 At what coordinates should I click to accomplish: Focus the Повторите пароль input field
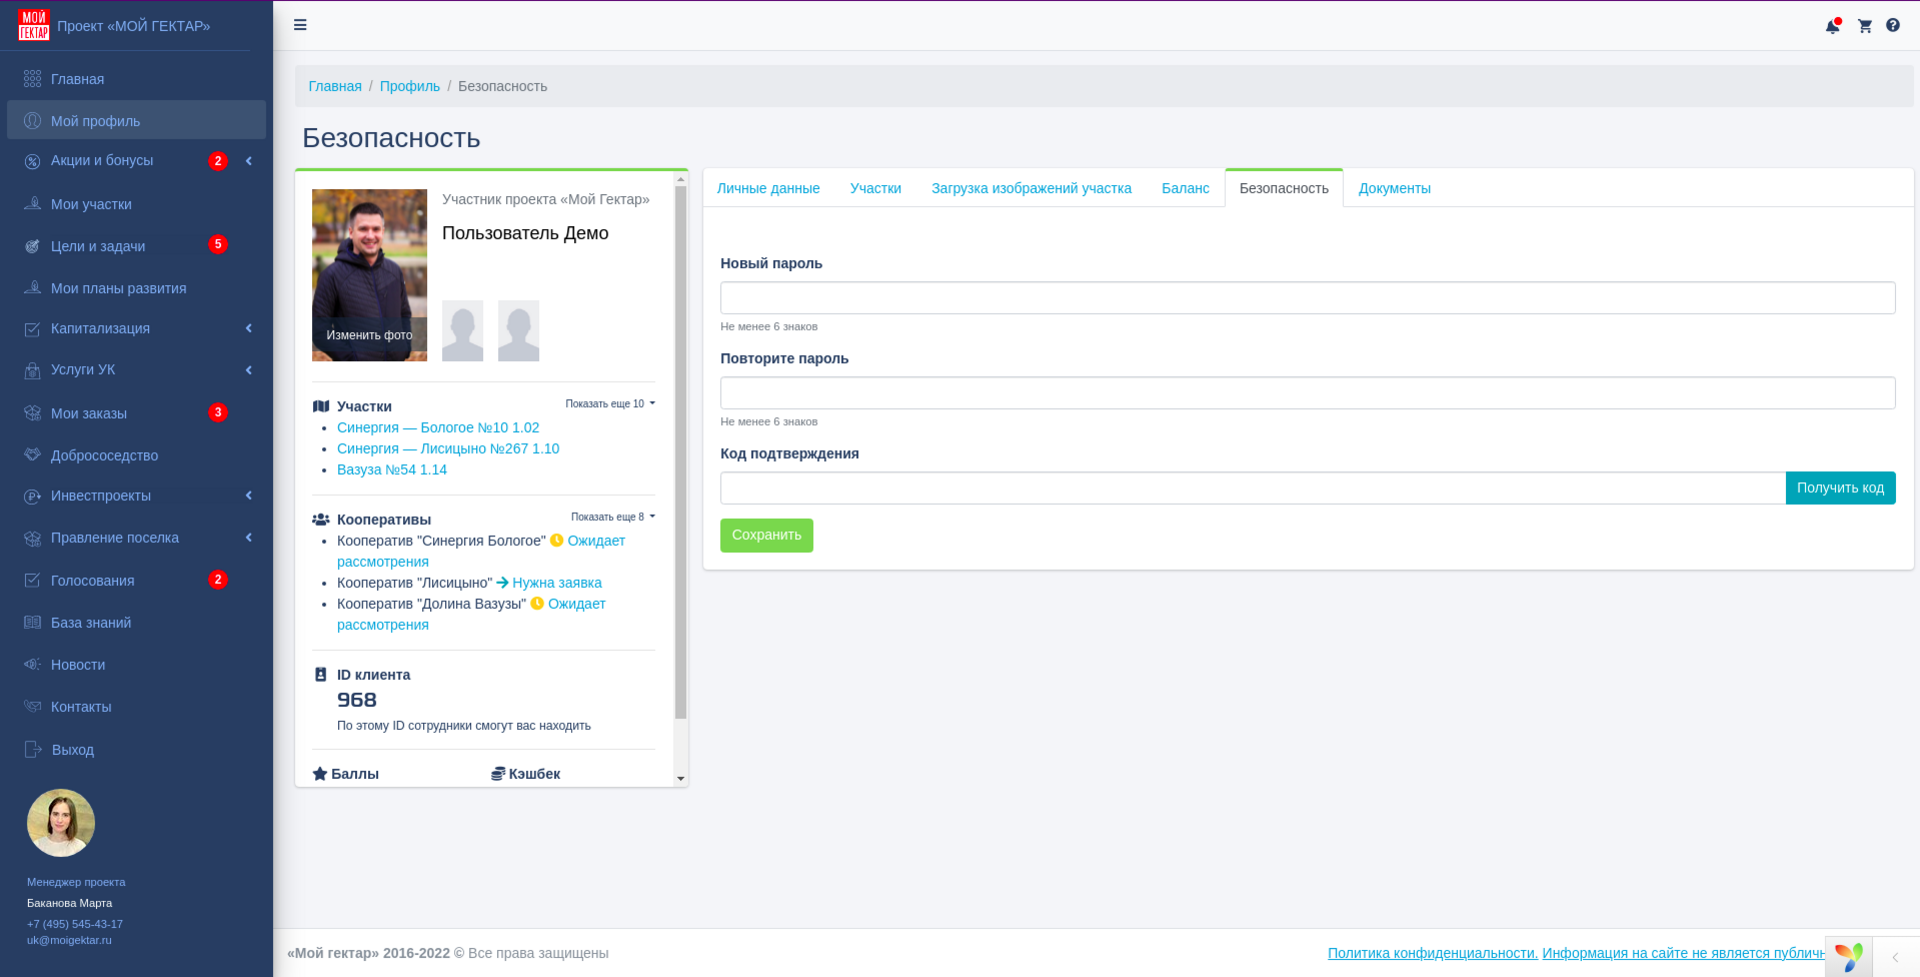1307,392
